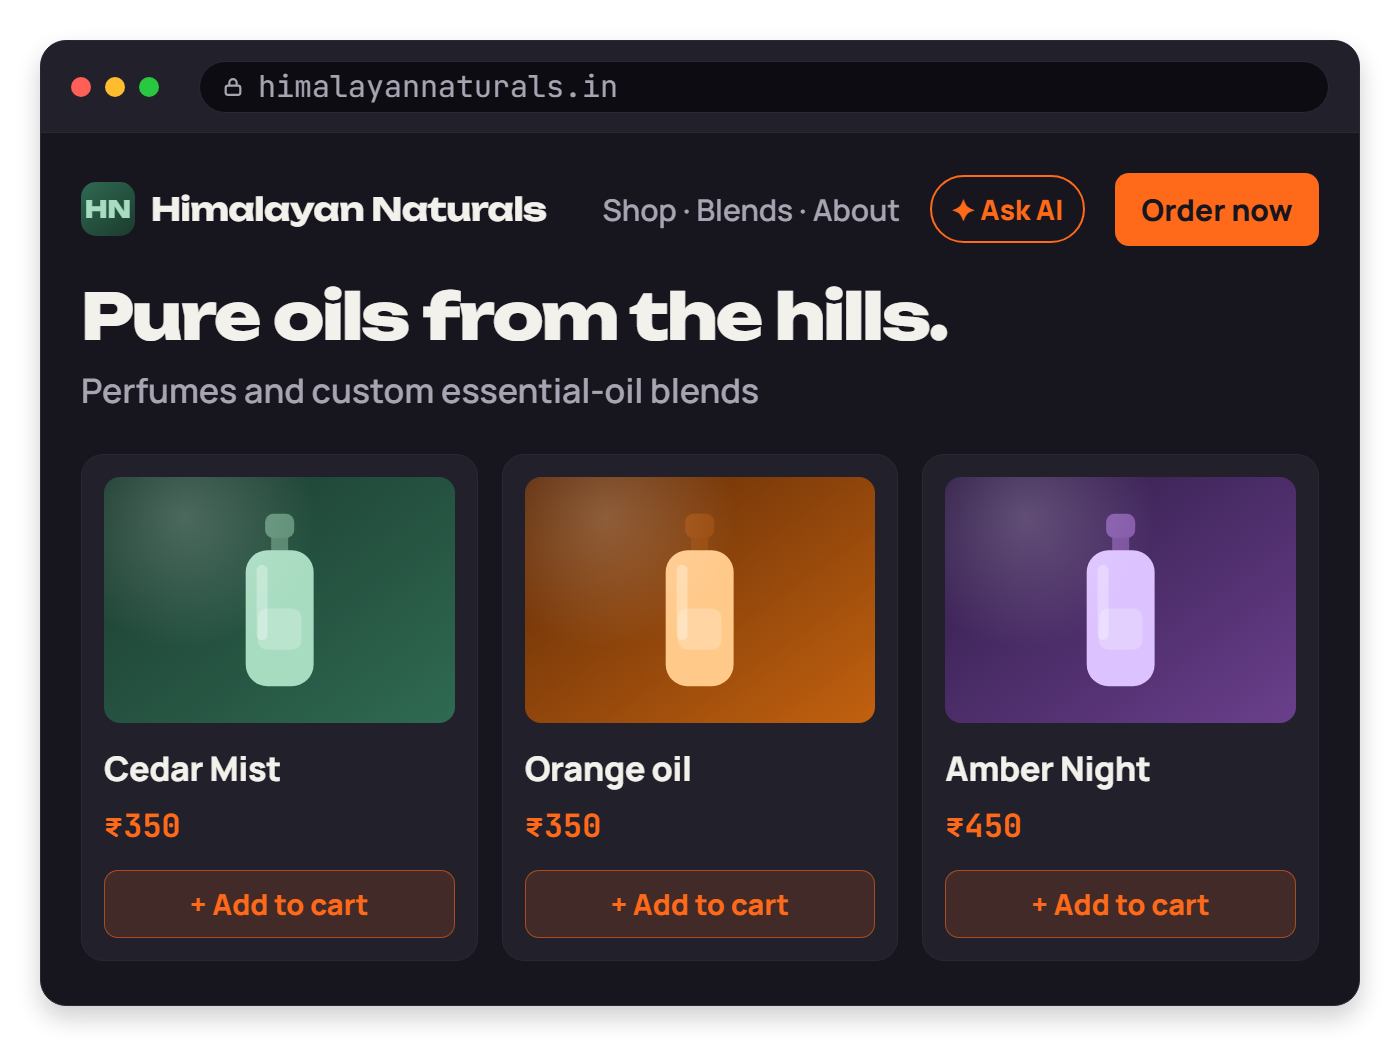
Task: Click the lock icon in address bar
Action: 233,87
